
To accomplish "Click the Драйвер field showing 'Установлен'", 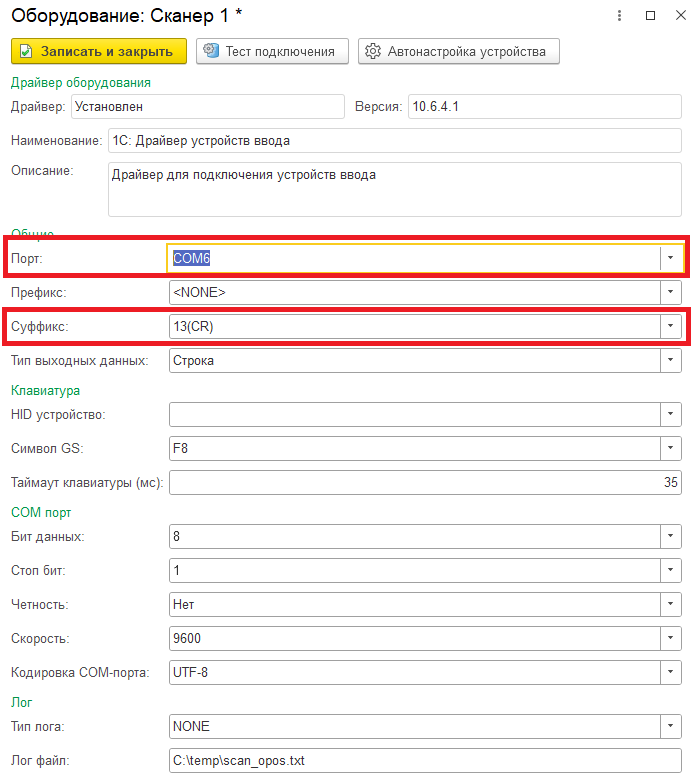I will (208, 106).
